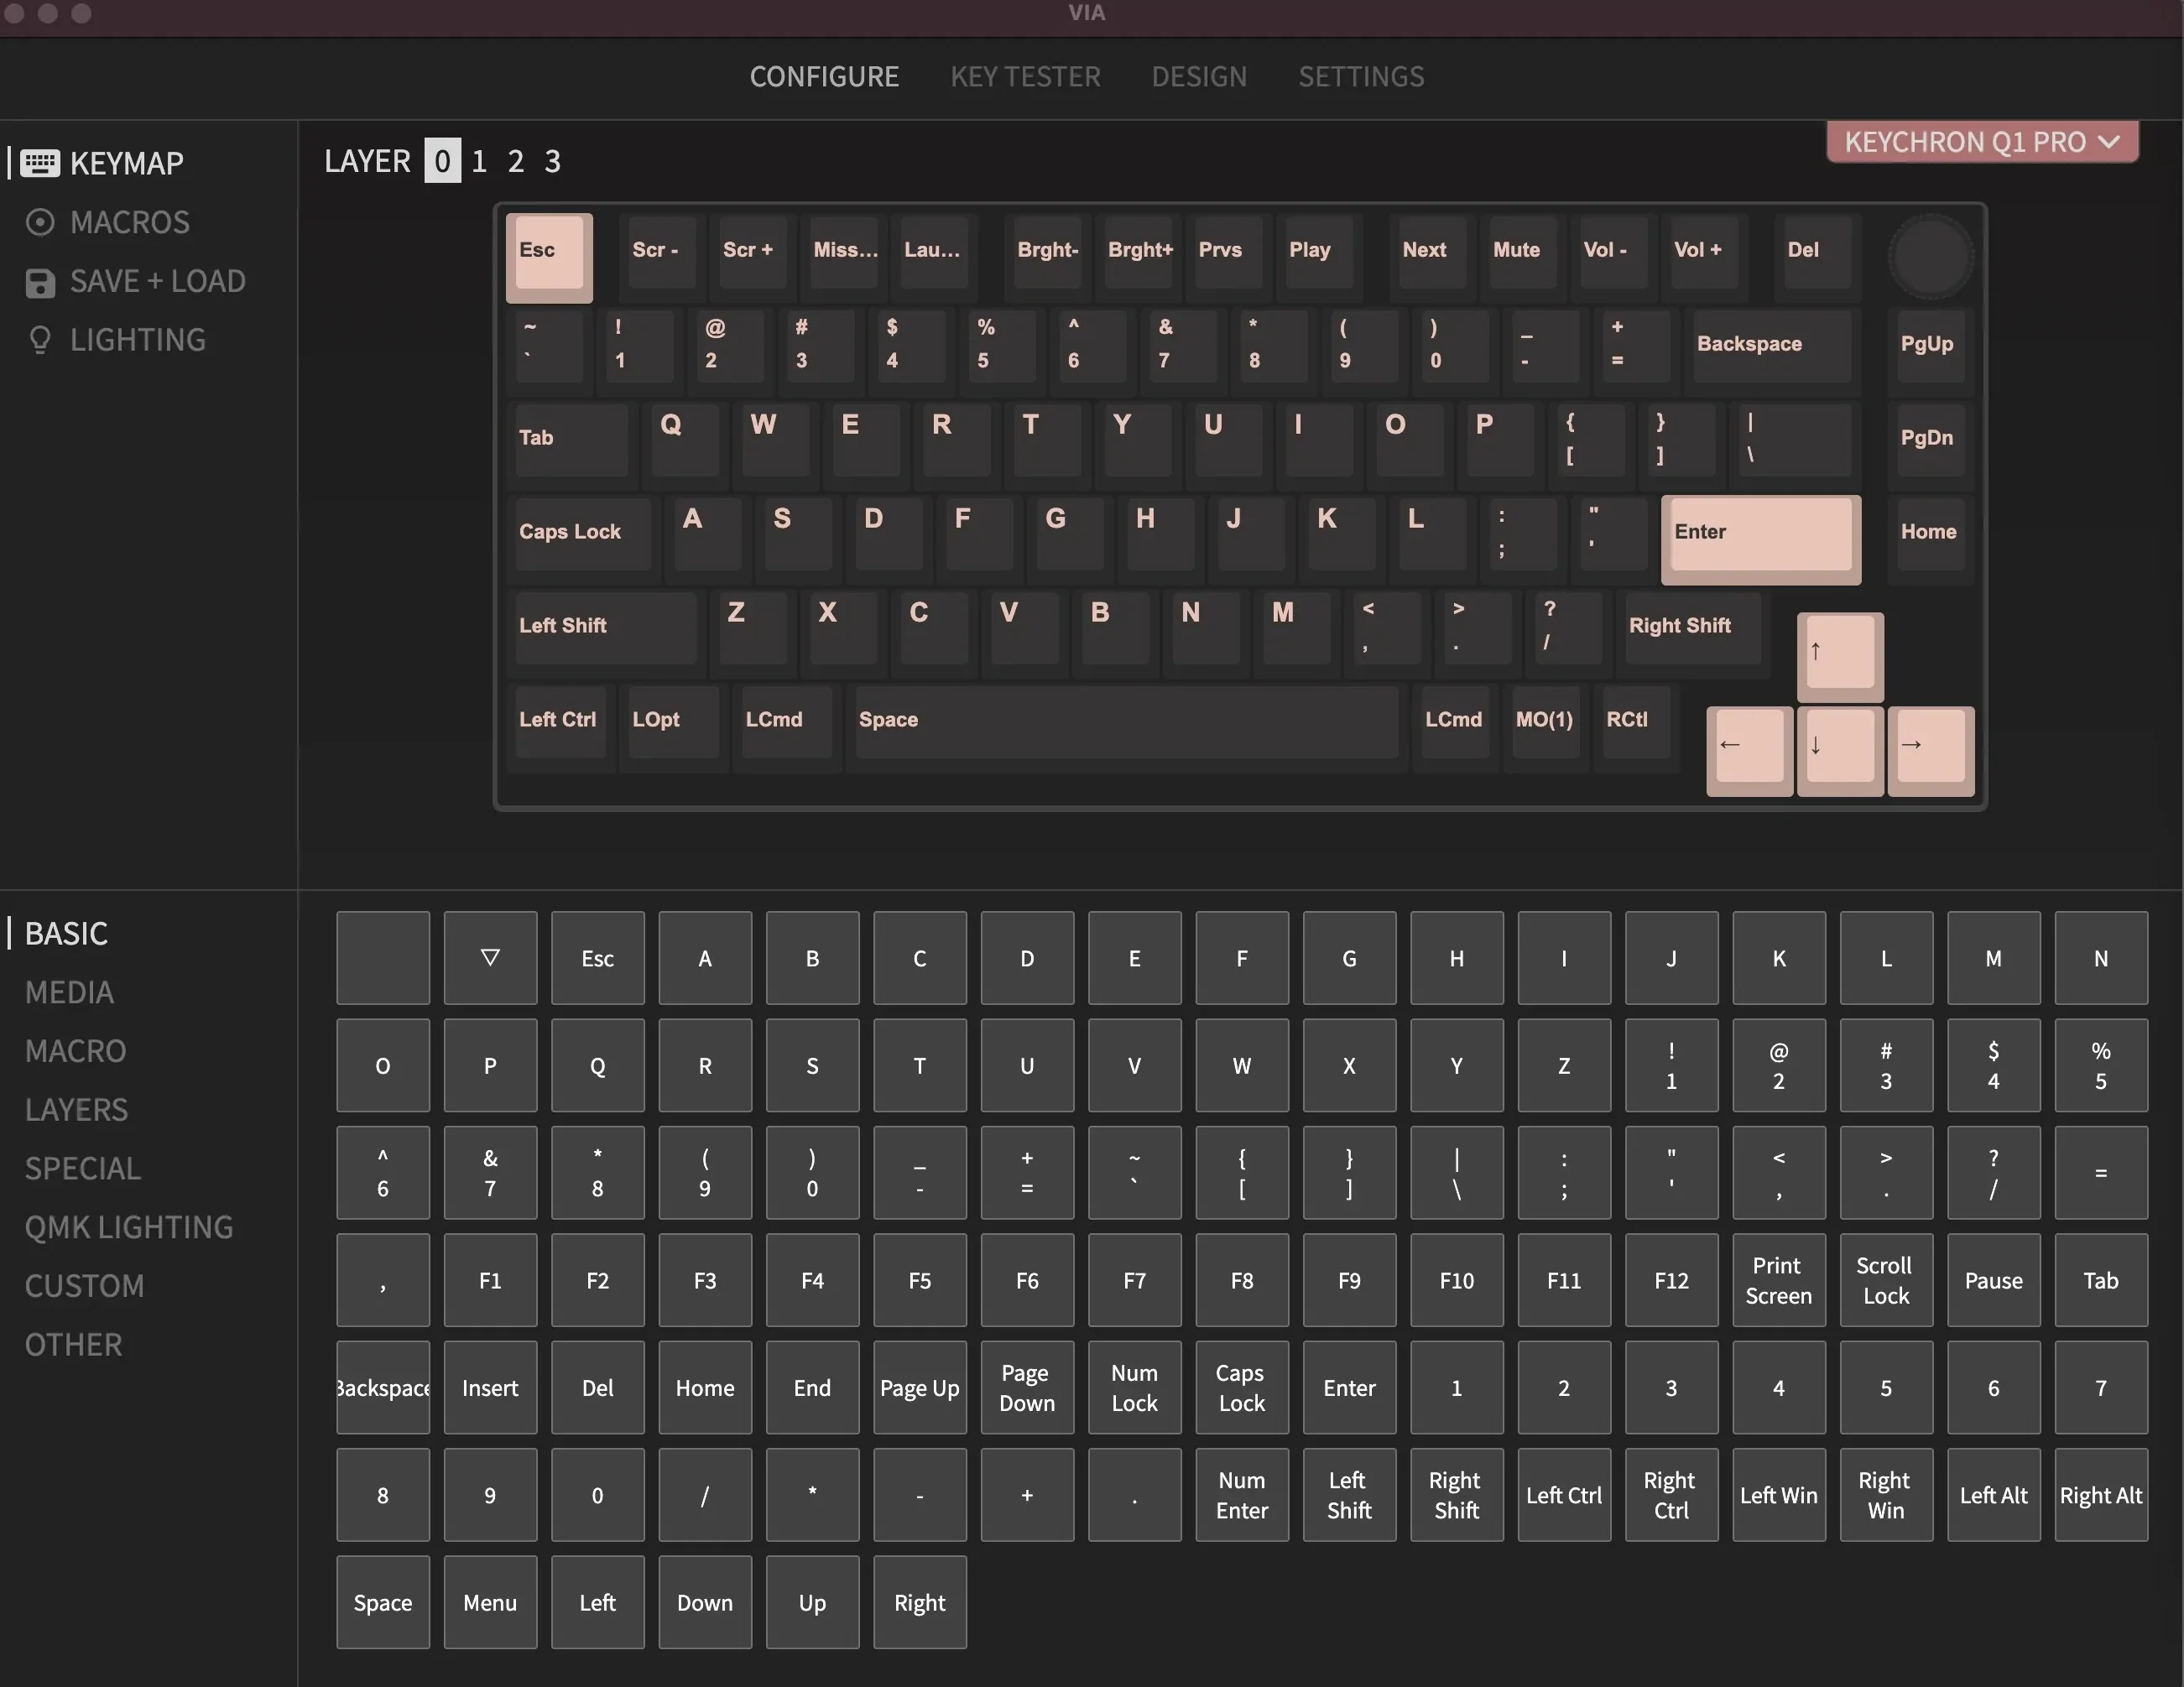This screenshot has height=1687, width=2184.
Task: Open Save + Load floppy icon
Action: (x=40, y=282)
